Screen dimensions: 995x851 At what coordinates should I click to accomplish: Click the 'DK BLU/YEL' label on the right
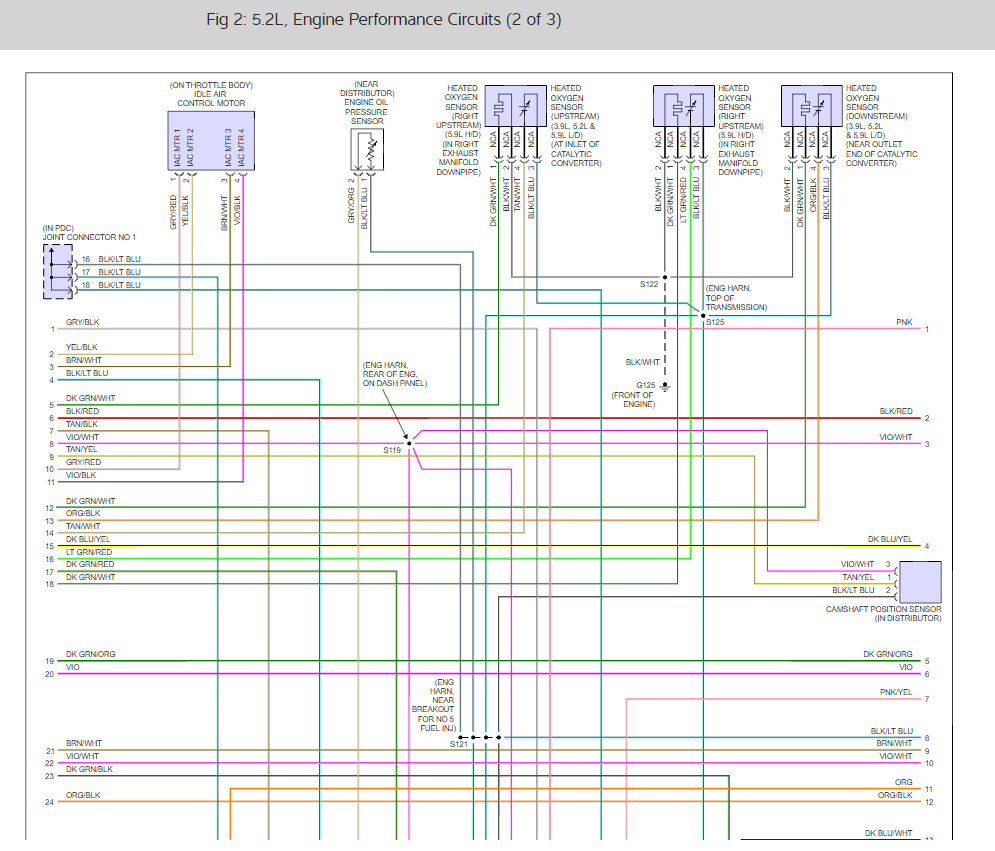890,539
